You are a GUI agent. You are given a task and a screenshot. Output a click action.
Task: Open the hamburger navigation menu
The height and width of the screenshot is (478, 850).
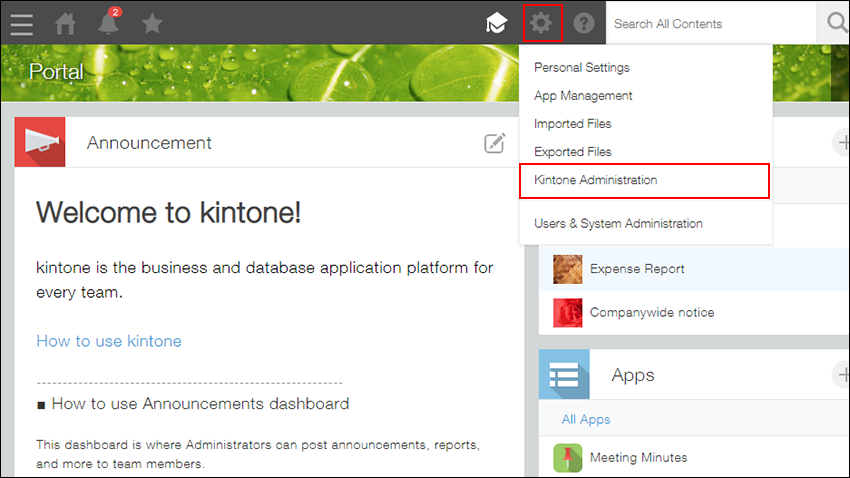point(22,24)
